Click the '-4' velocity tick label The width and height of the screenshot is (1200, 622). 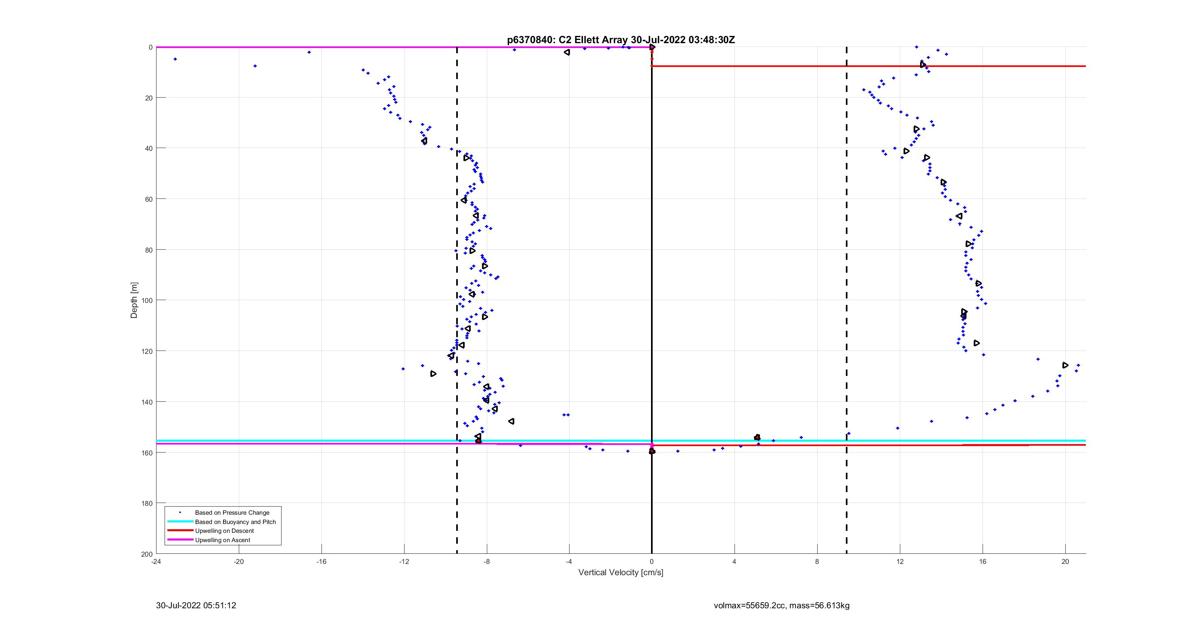569,561
